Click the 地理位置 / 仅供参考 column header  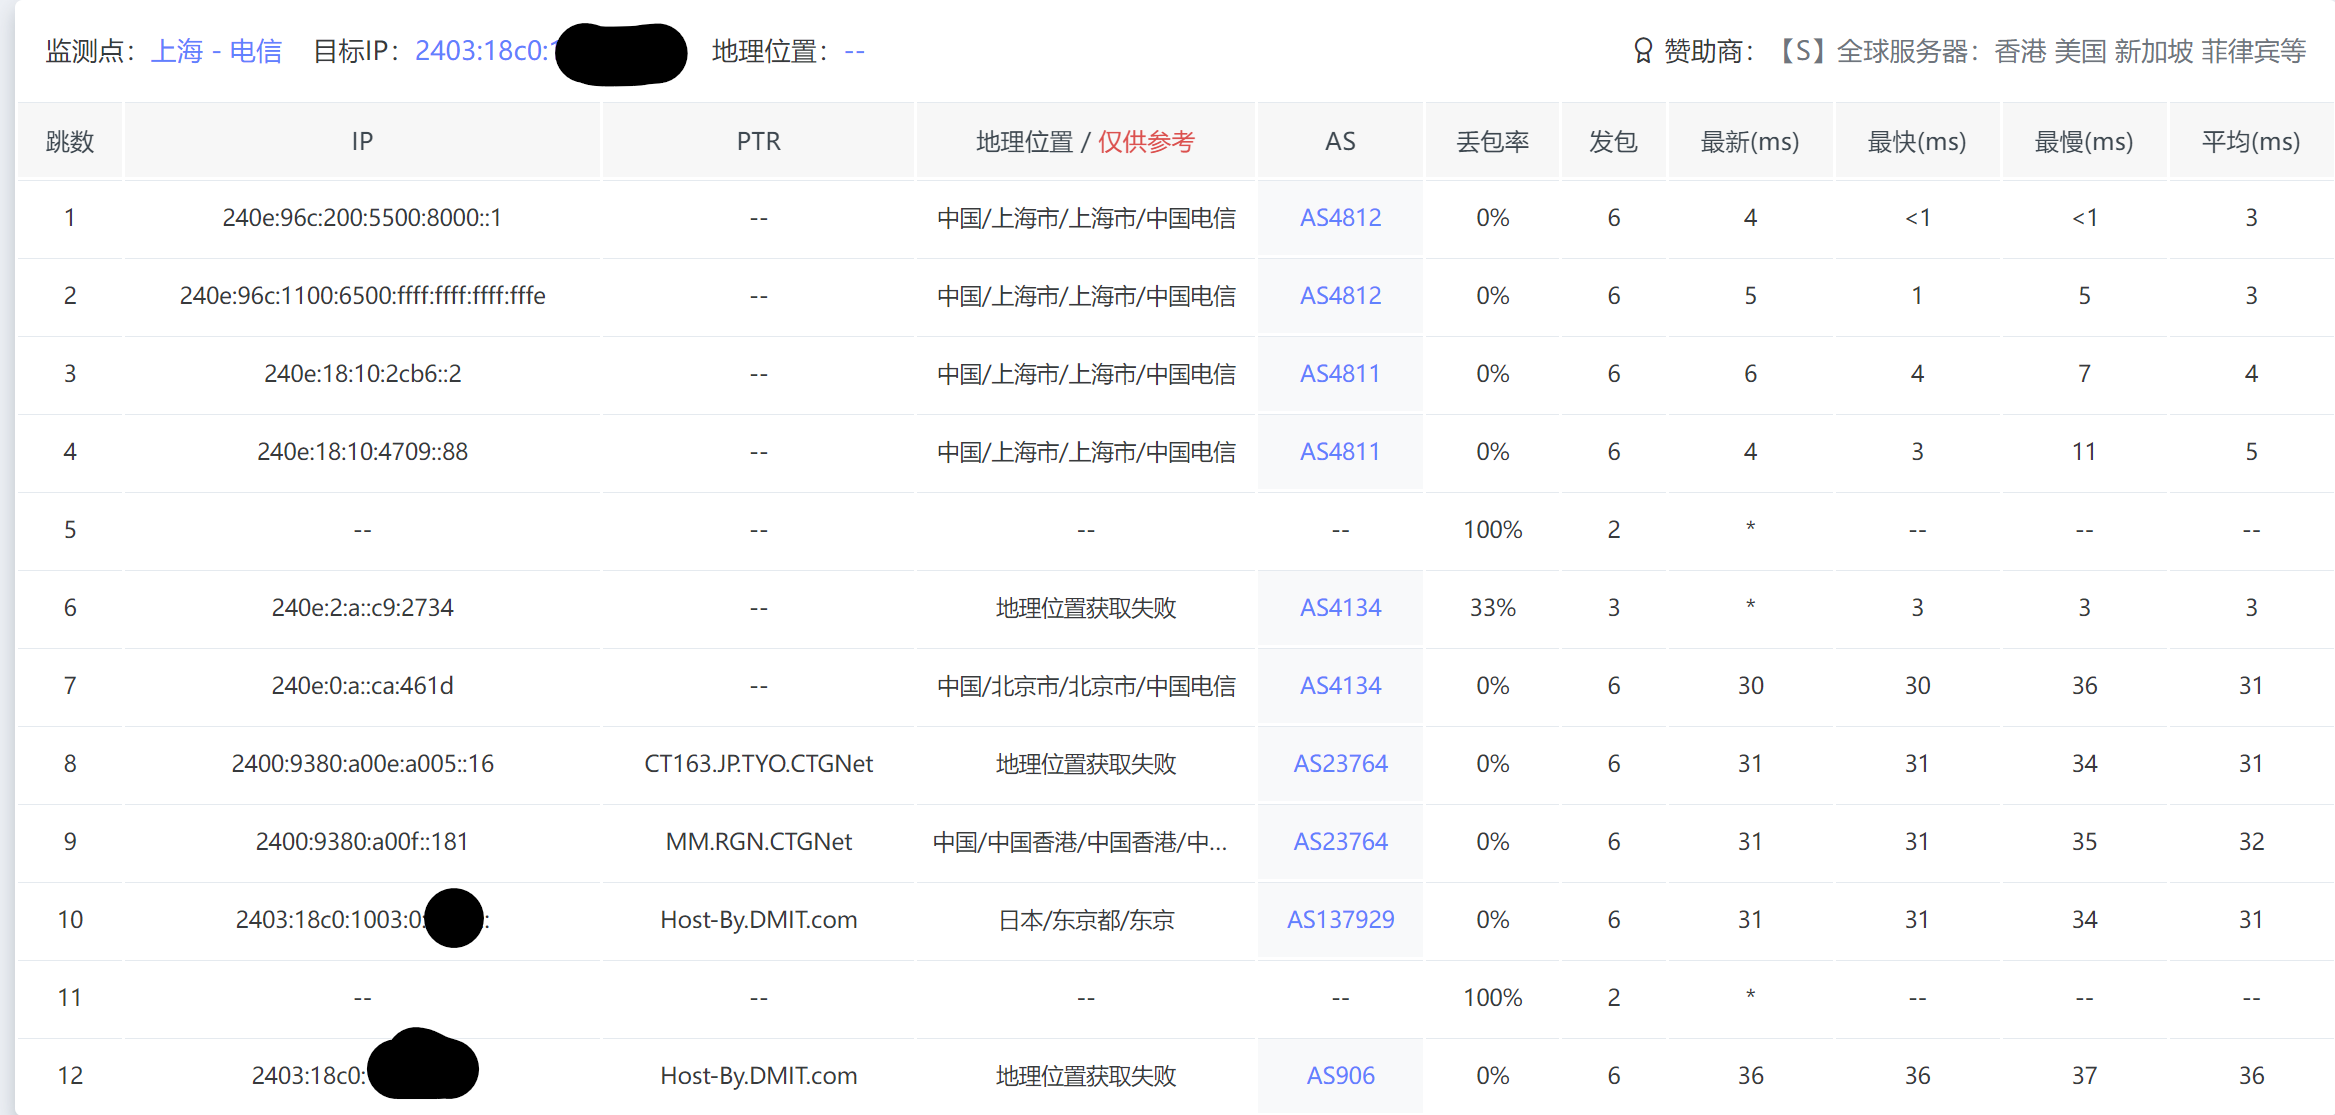pos(1086,142)
